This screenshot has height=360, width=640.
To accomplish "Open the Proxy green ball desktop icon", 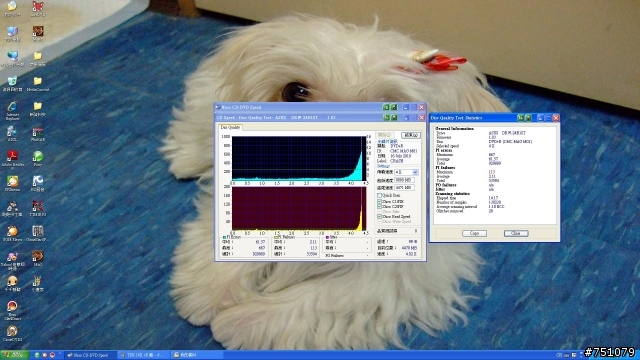I will click(x=38, y=157).
